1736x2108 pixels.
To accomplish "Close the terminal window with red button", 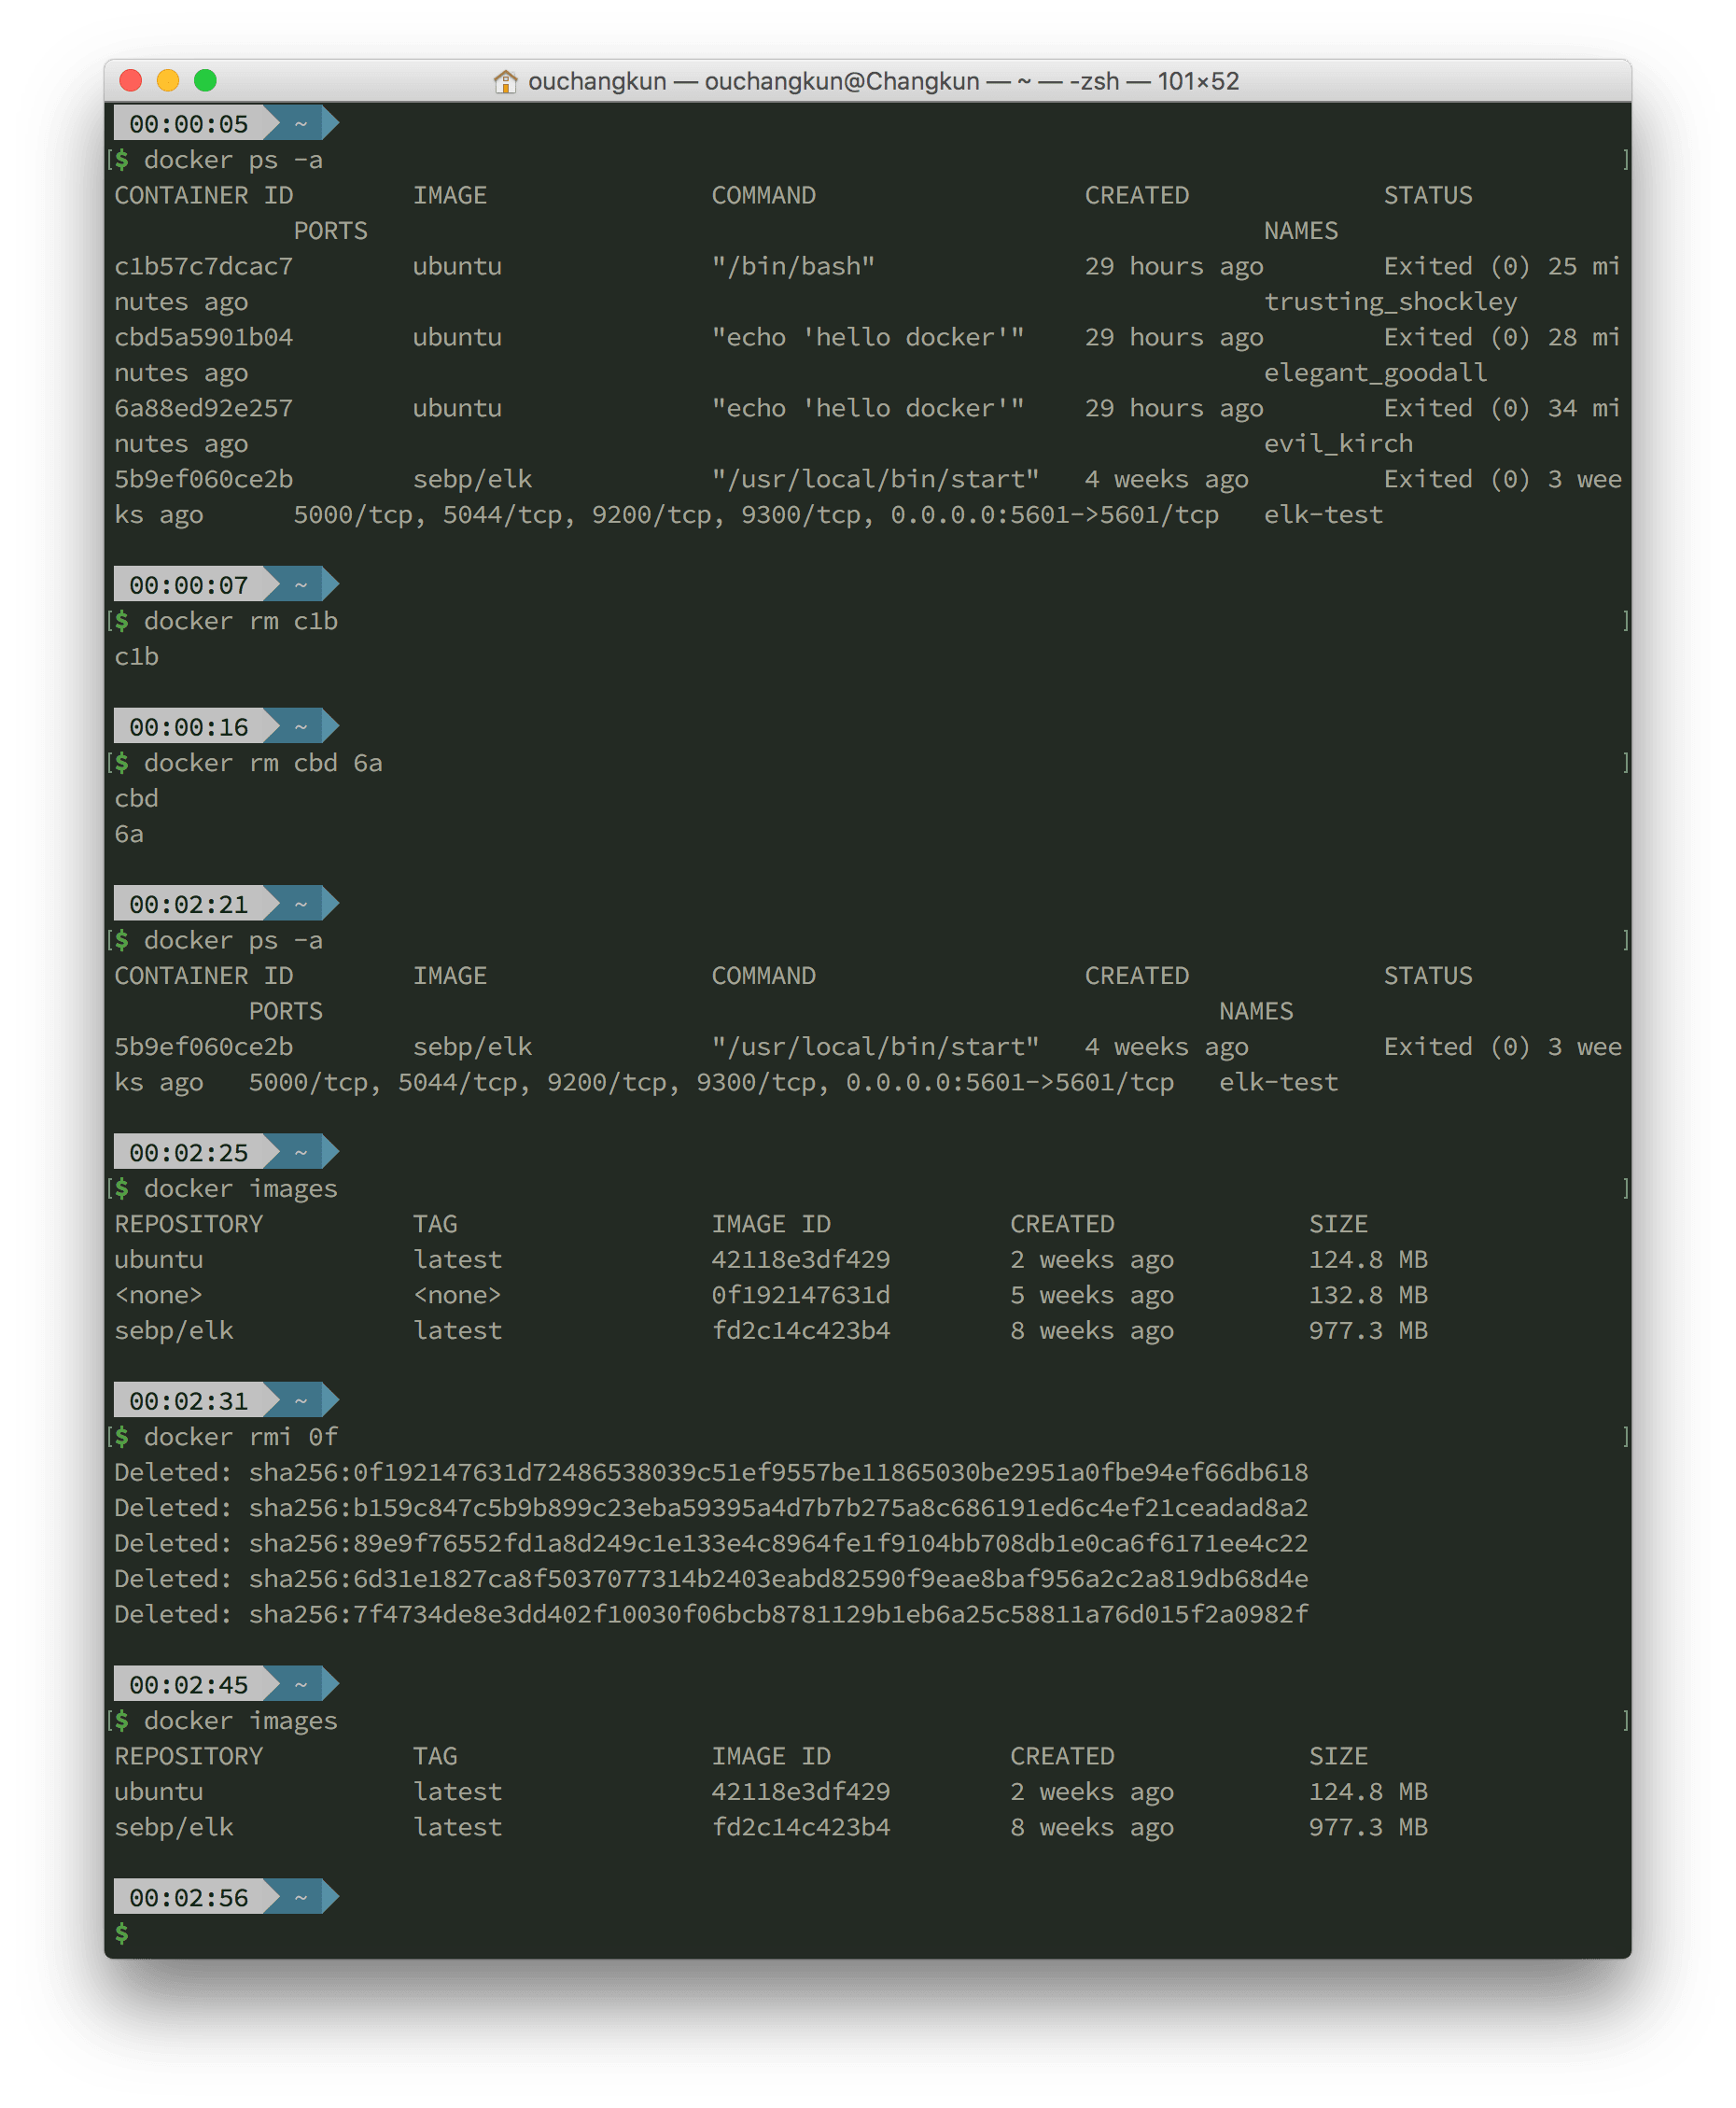I will click(130, 81).
